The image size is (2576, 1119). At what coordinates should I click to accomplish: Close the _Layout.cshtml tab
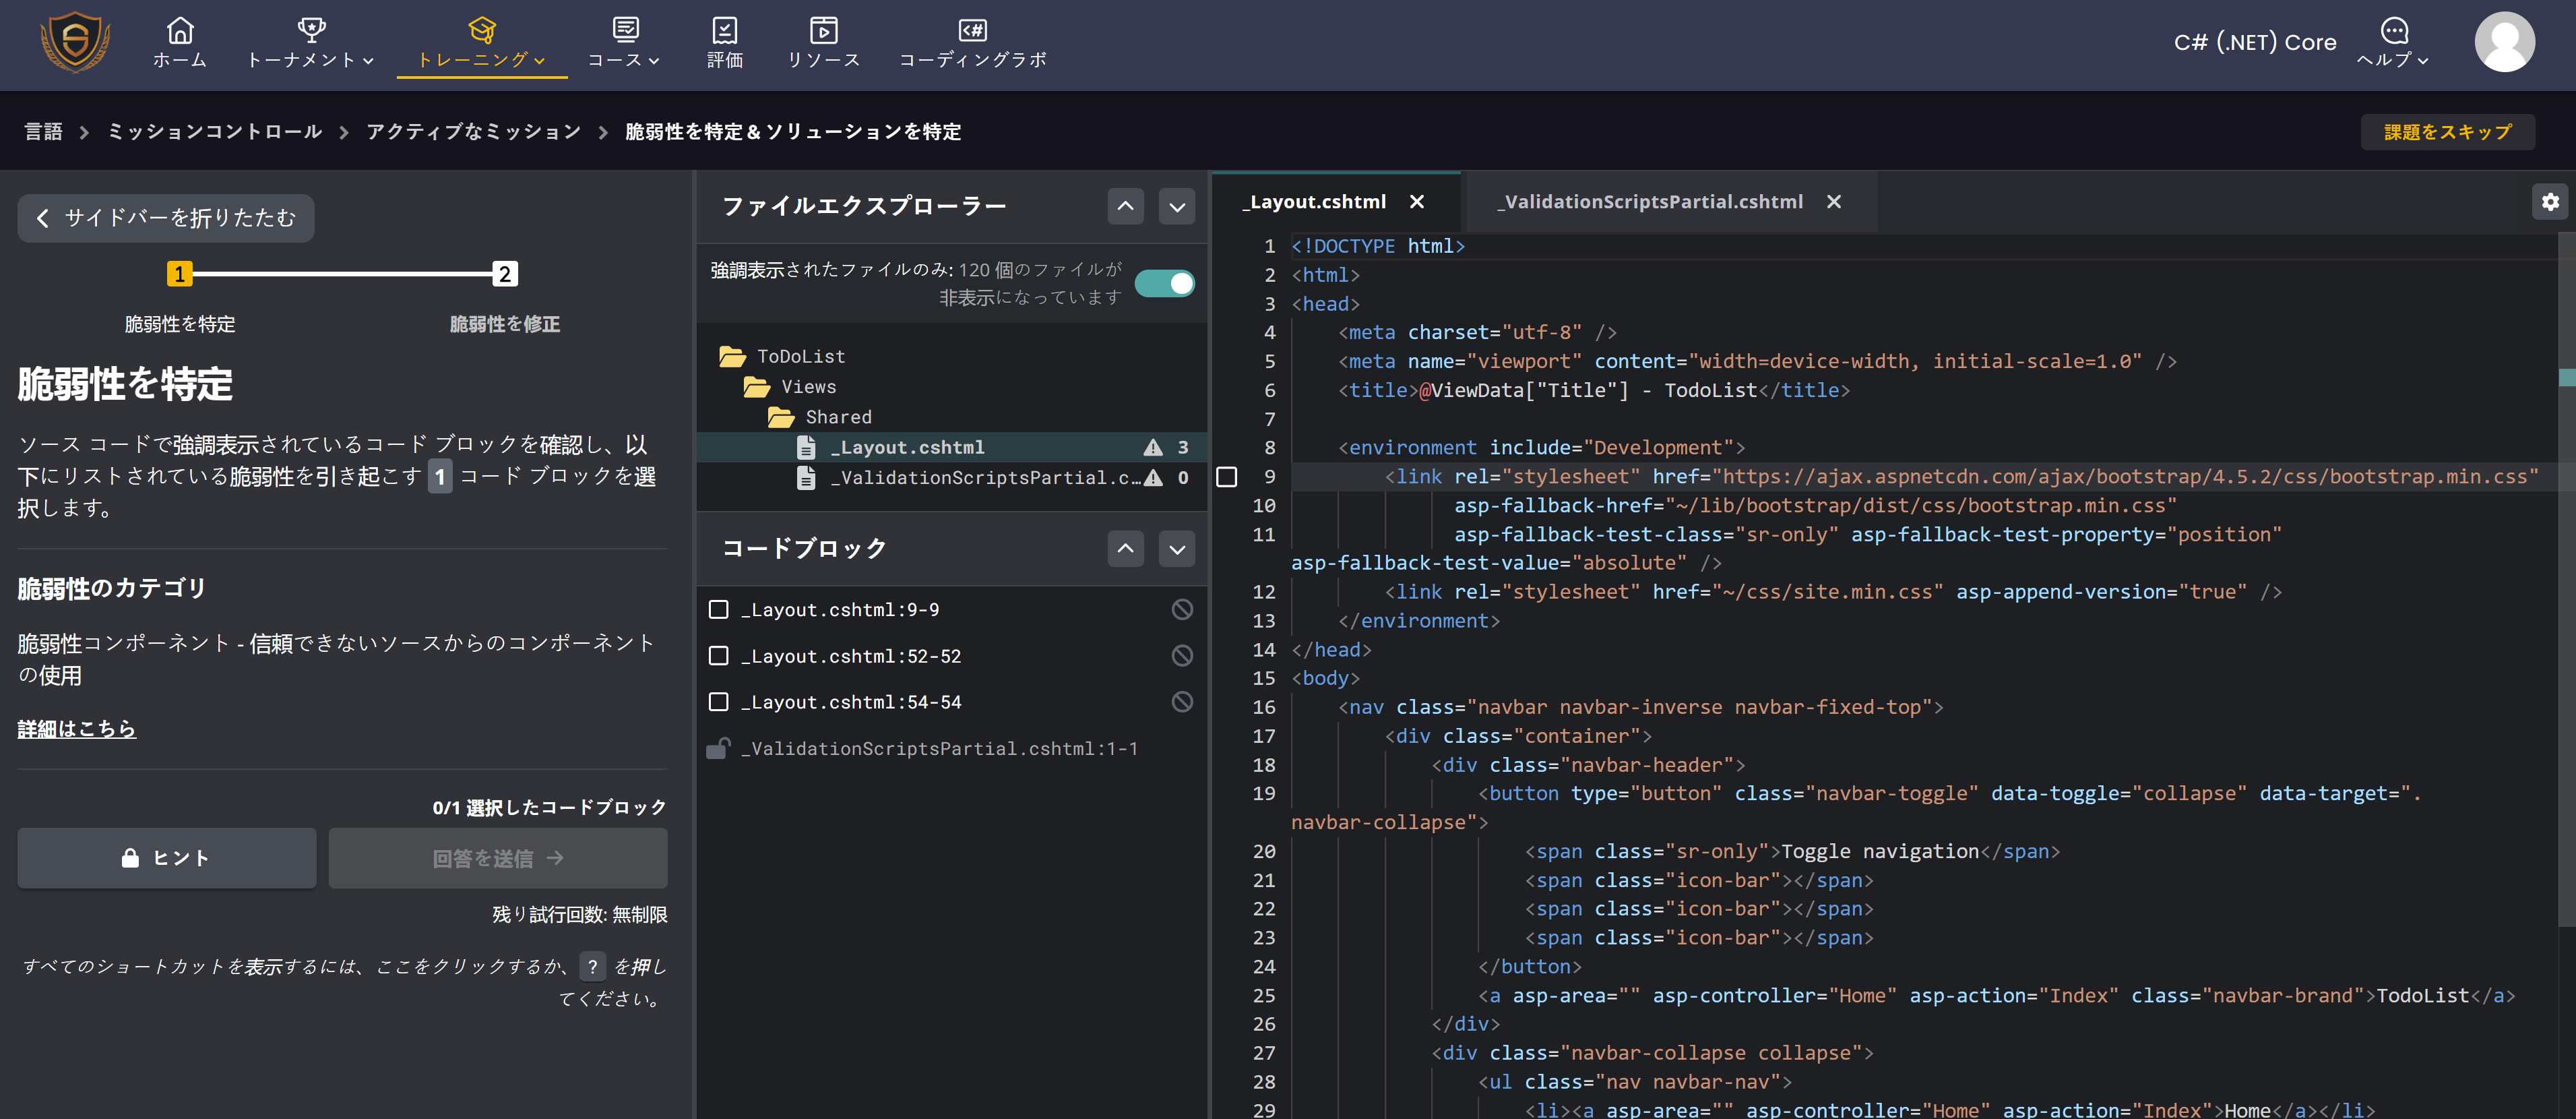1416,202
